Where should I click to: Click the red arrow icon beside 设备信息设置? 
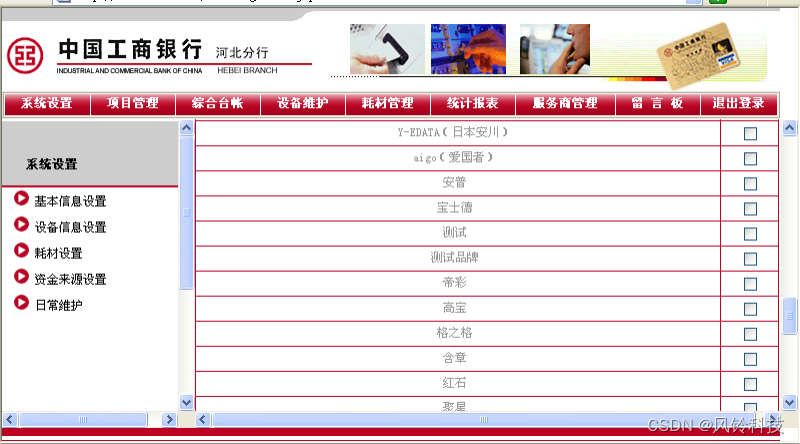[x=21, y=224]
